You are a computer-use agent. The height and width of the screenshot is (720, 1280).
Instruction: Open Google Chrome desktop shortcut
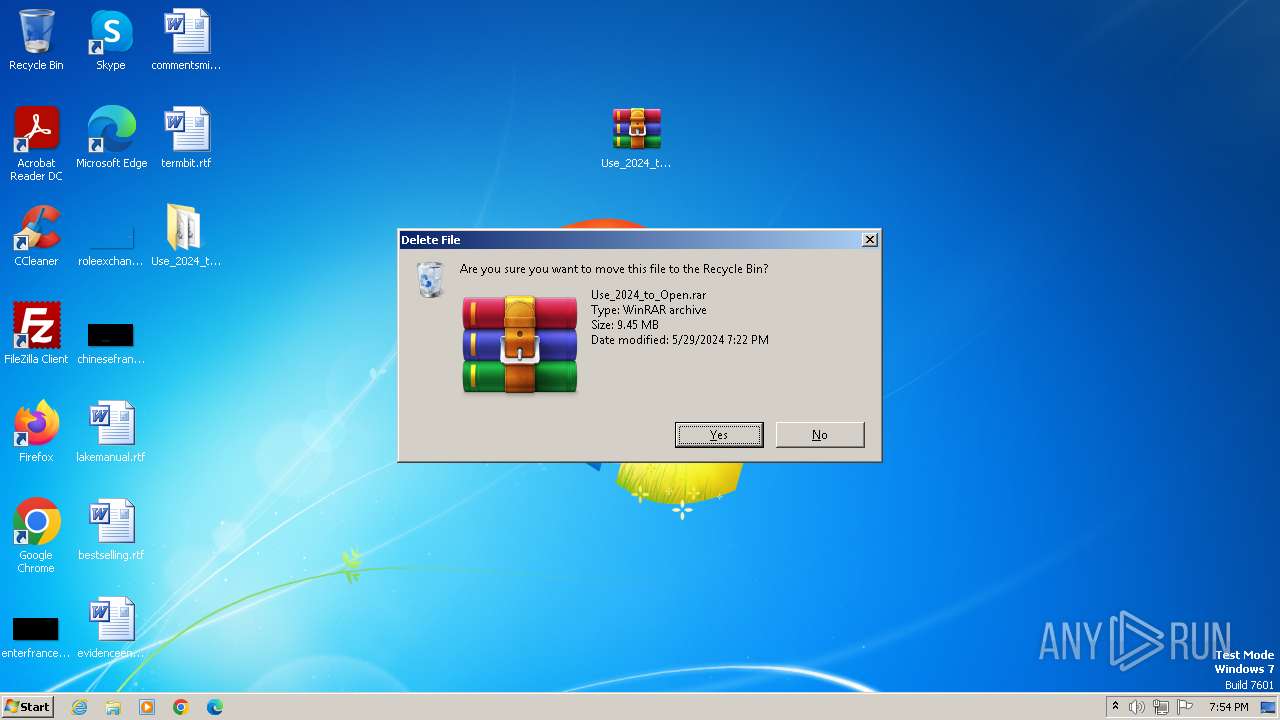point(36,536)
